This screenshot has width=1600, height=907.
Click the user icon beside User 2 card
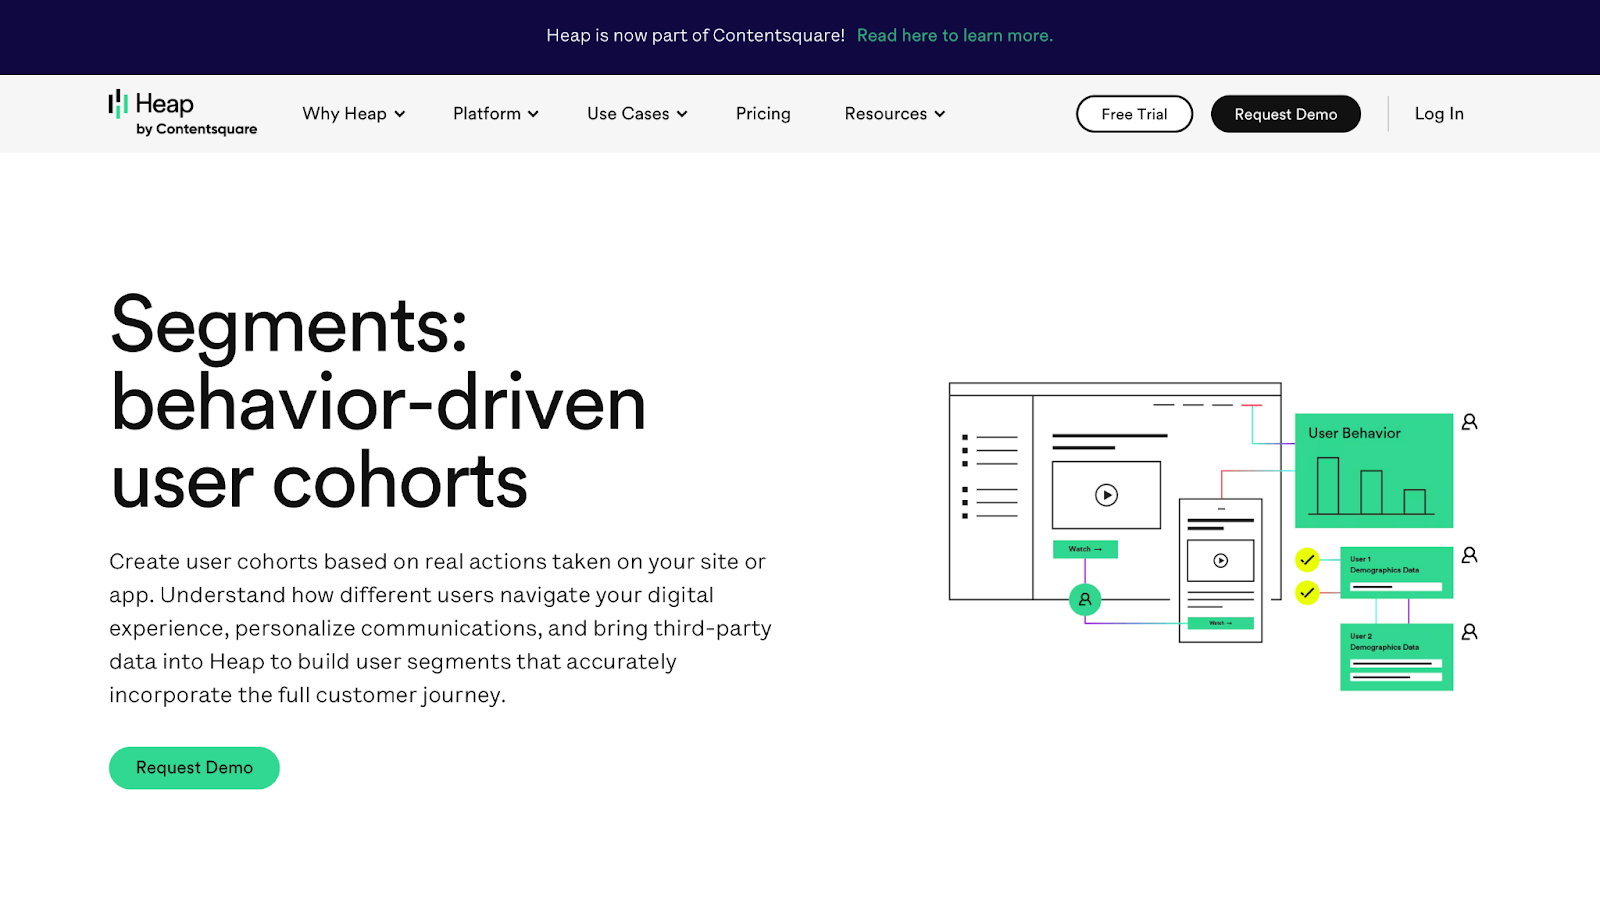1469,632
